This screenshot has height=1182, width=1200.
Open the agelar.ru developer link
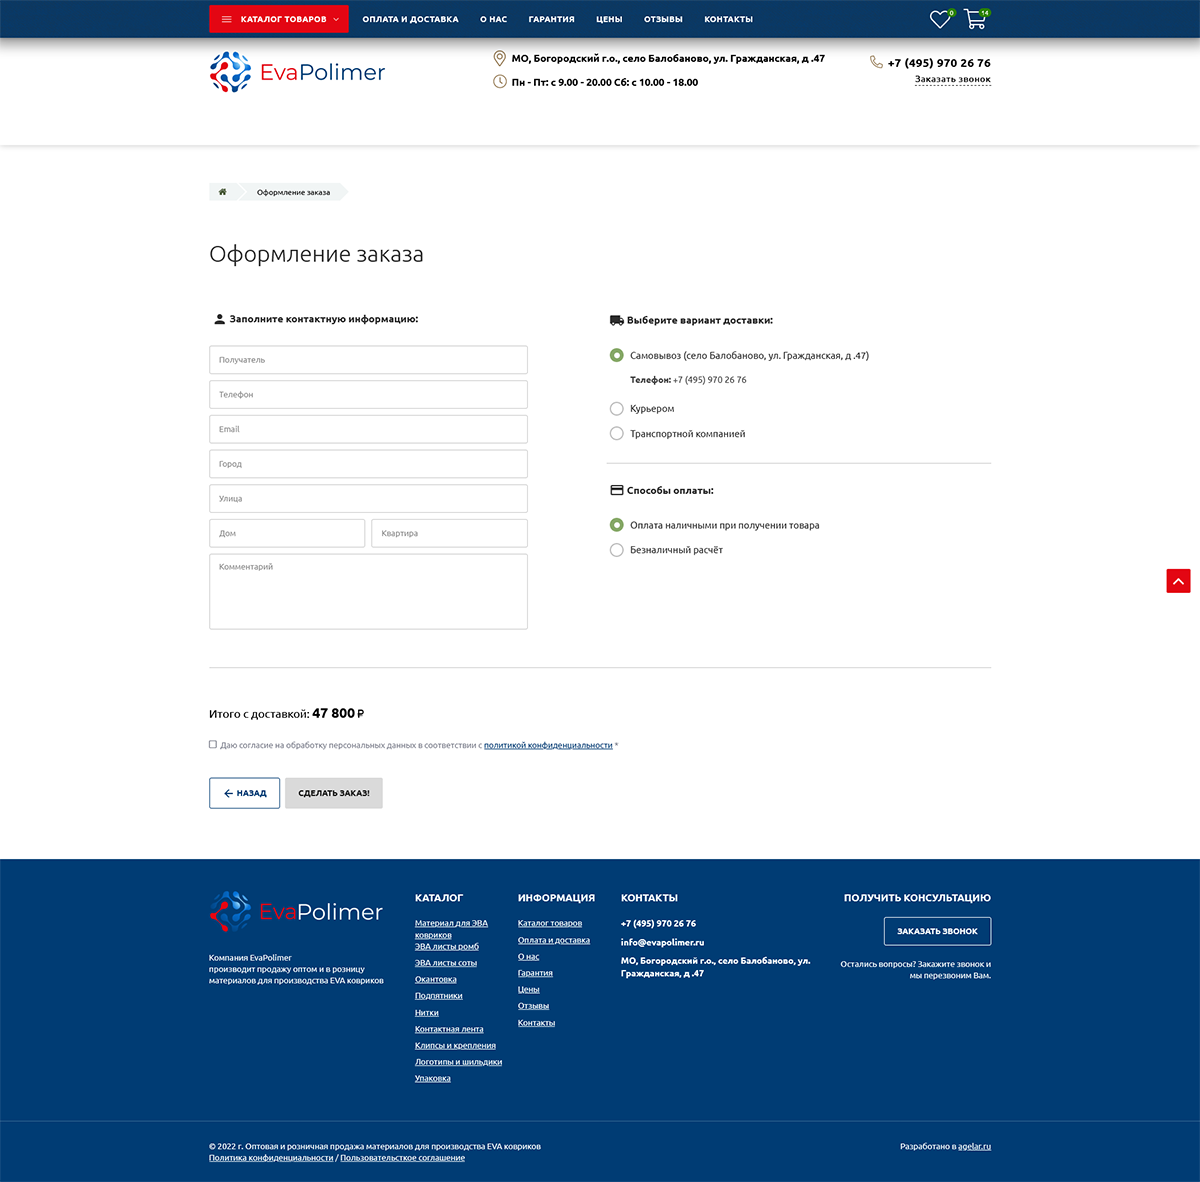(974, 1146)
